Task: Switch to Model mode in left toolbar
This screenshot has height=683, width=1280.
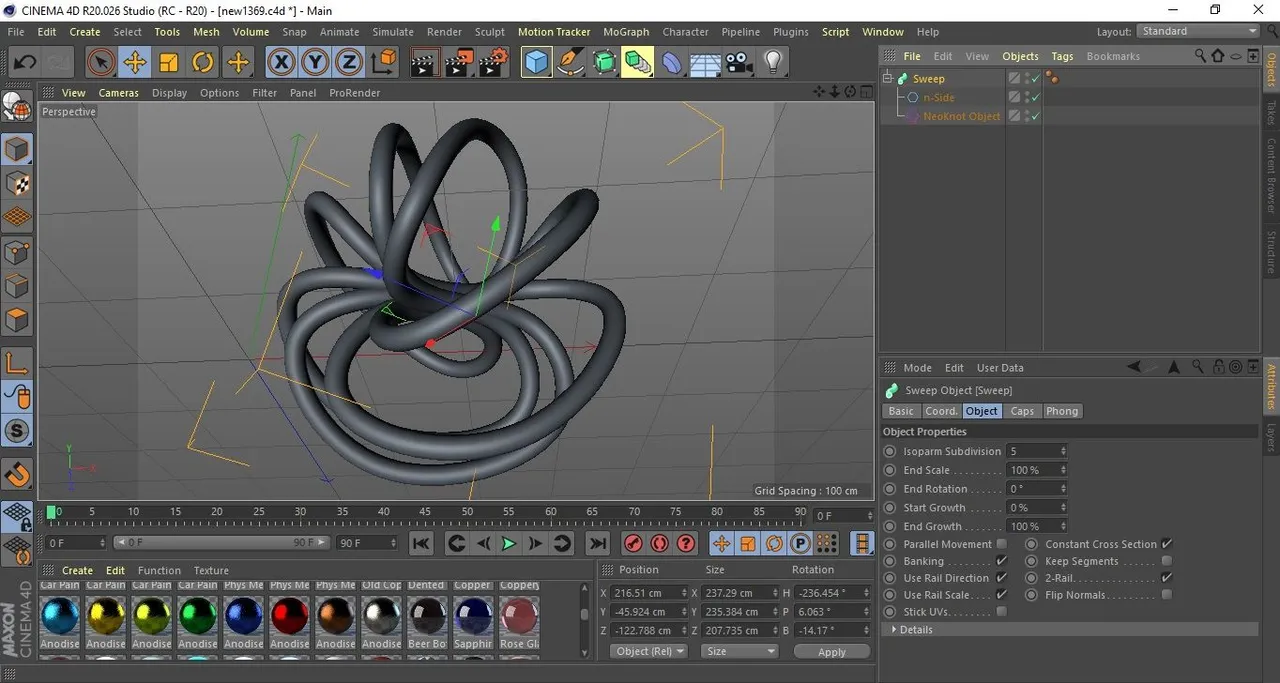Action: click(x=17, y=150)
